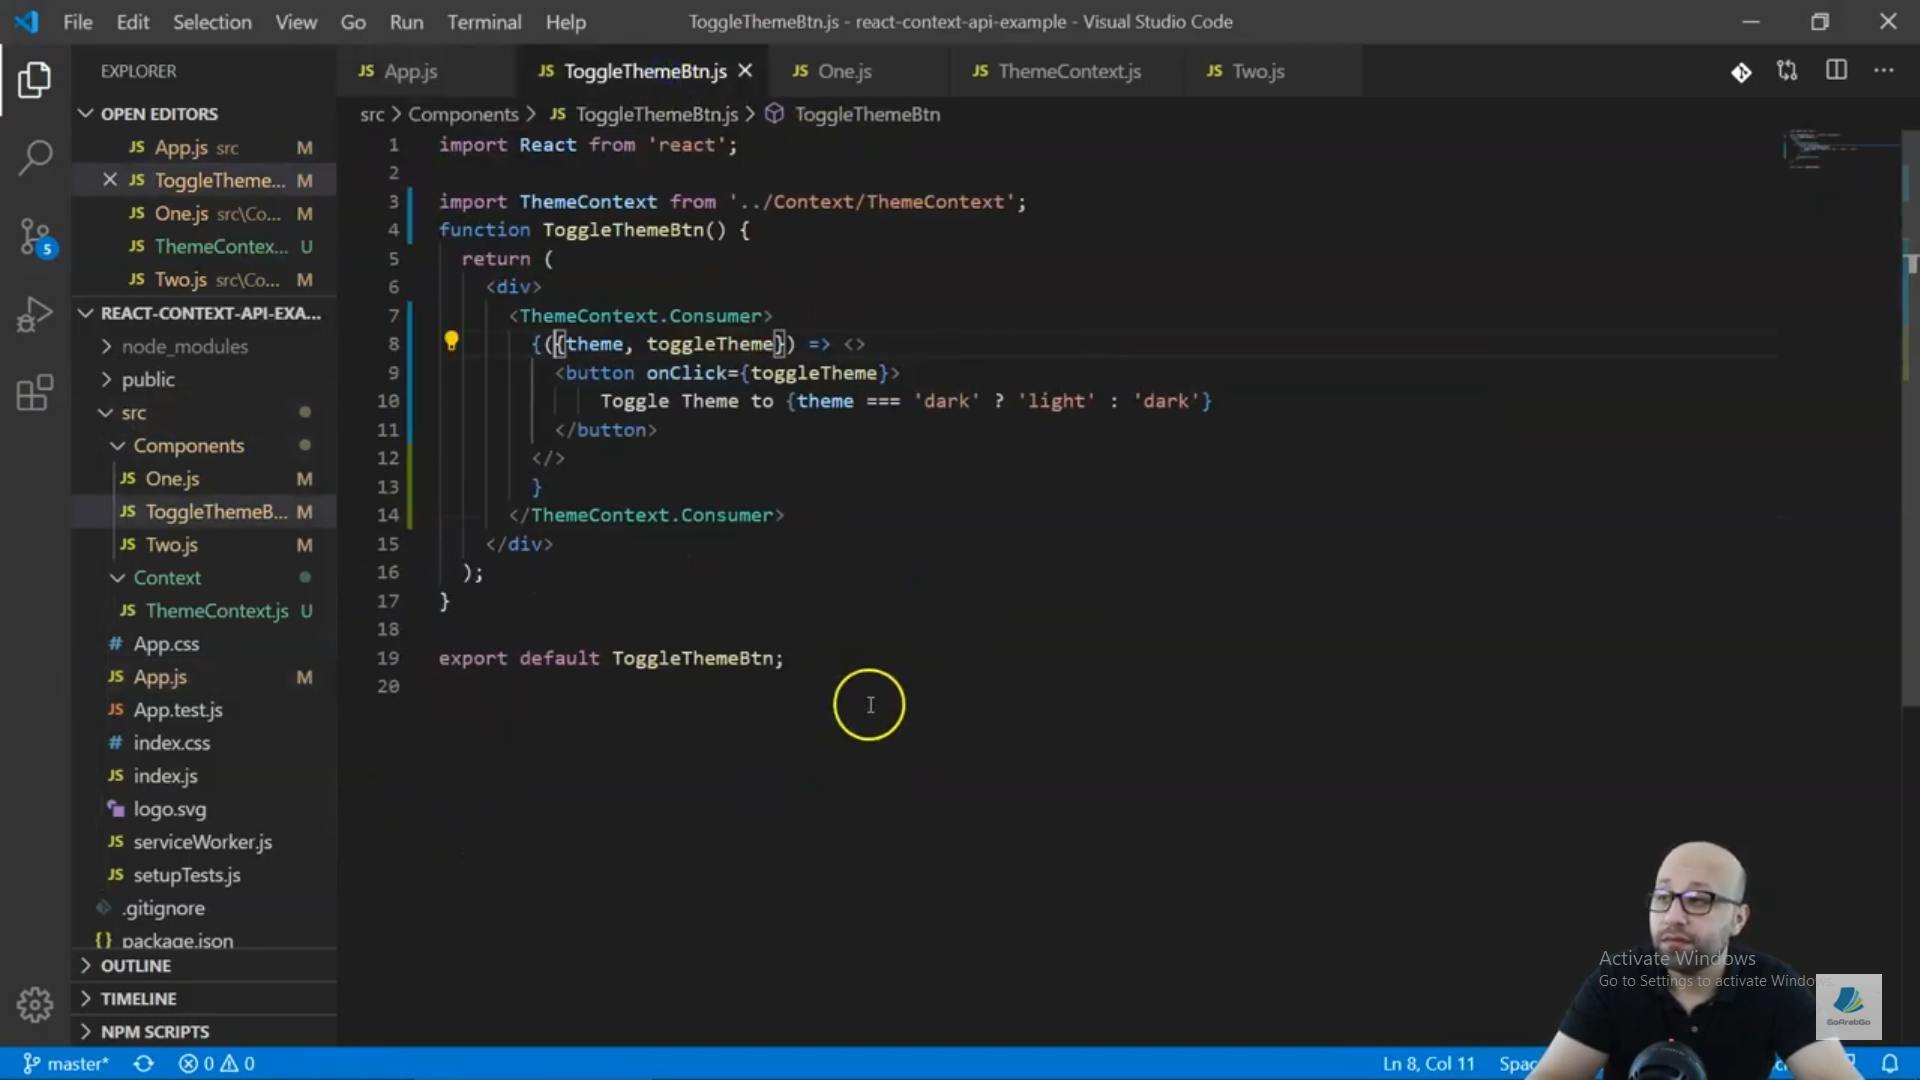Open the Go menu
1920x1080 pixels.
click(x=353, y=21)
